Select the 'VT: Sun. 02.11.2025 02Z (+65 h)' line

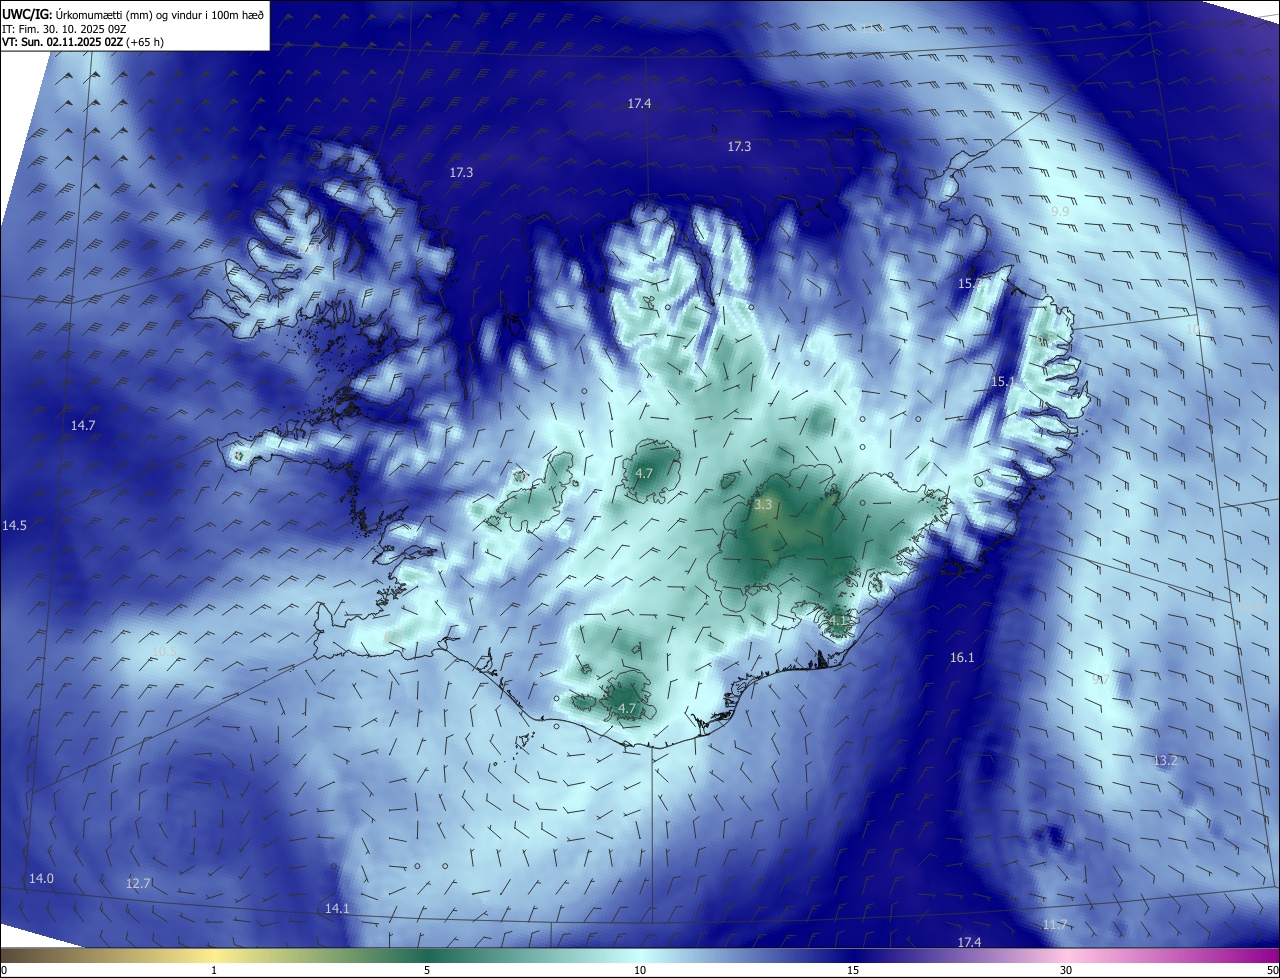(83, 42)
